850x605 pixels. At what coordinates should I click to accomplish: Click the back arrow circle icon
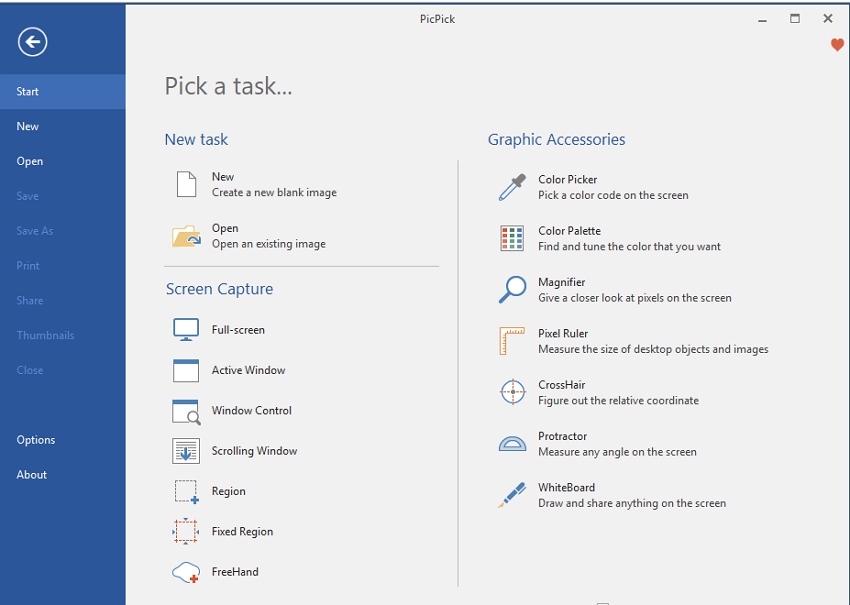click(x=32, y=41)
